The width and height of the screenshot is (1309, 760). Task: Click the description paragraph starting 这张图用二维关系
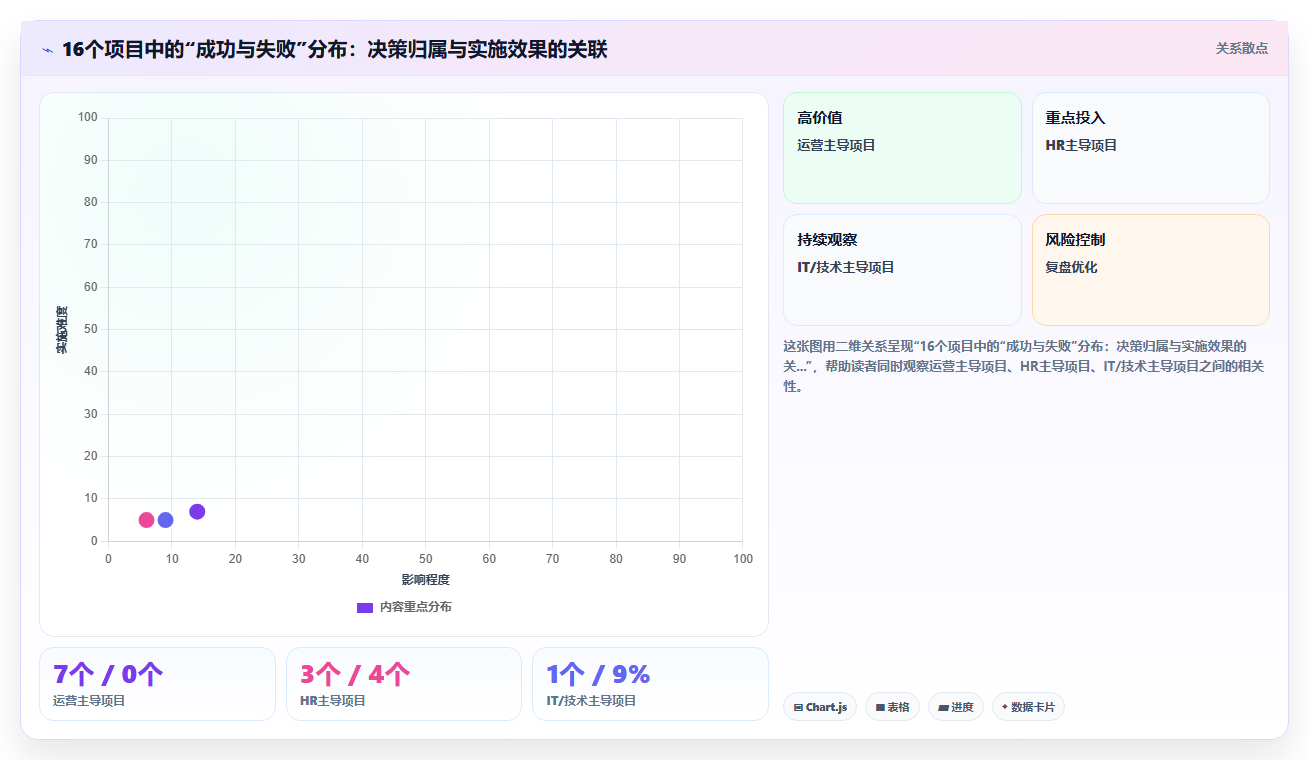coord(1024,366)
